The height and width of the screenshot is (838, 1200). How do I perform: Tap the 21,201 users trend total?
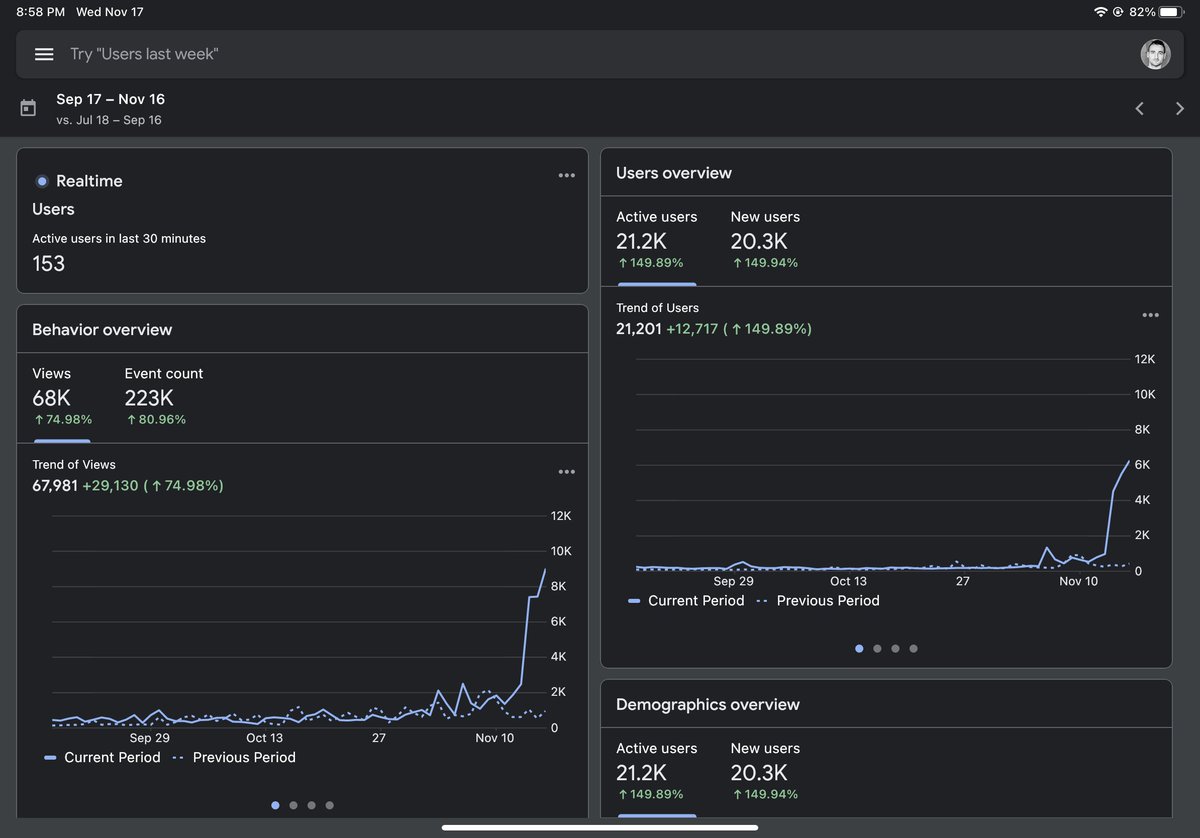tap(639, 329)
